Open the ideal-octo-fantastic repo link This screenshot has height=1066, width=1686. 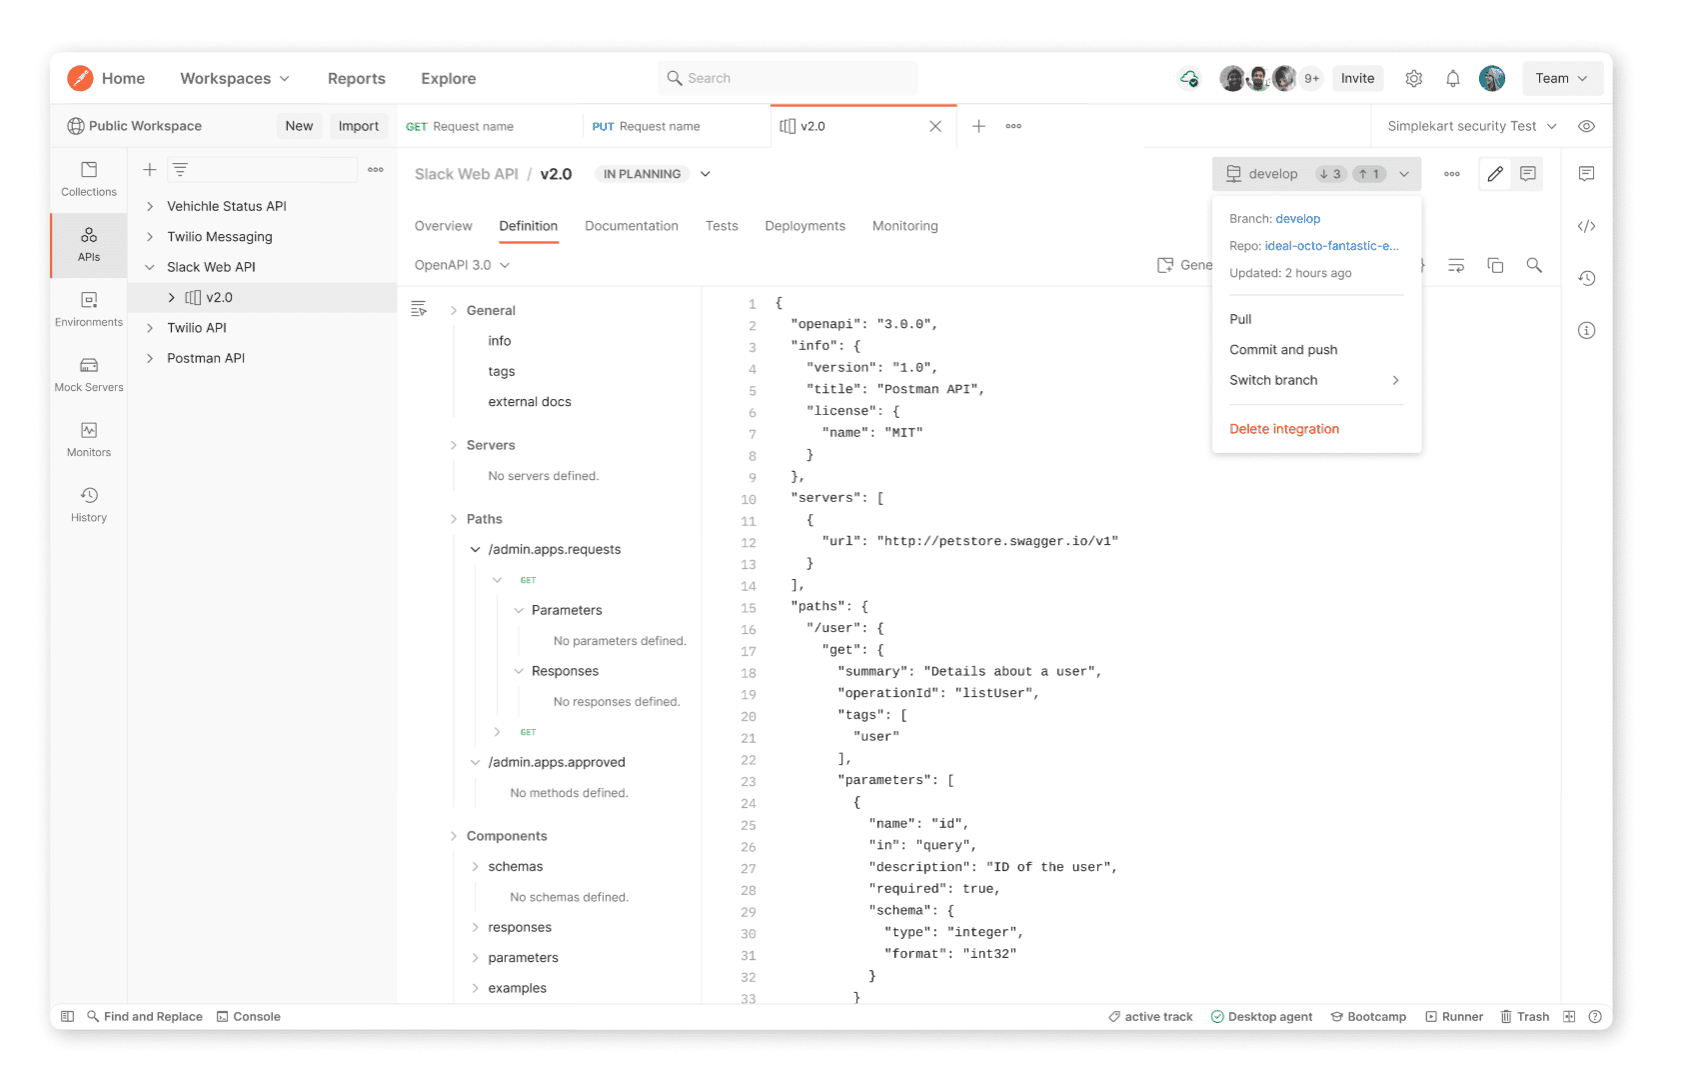pos(1331,246)
